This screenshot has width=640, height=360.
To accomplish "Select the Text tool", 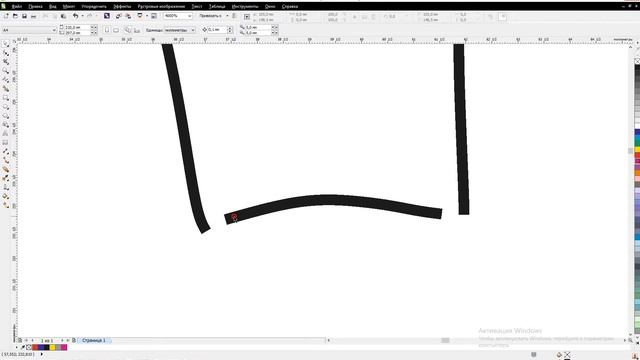I will click(6, 133).
